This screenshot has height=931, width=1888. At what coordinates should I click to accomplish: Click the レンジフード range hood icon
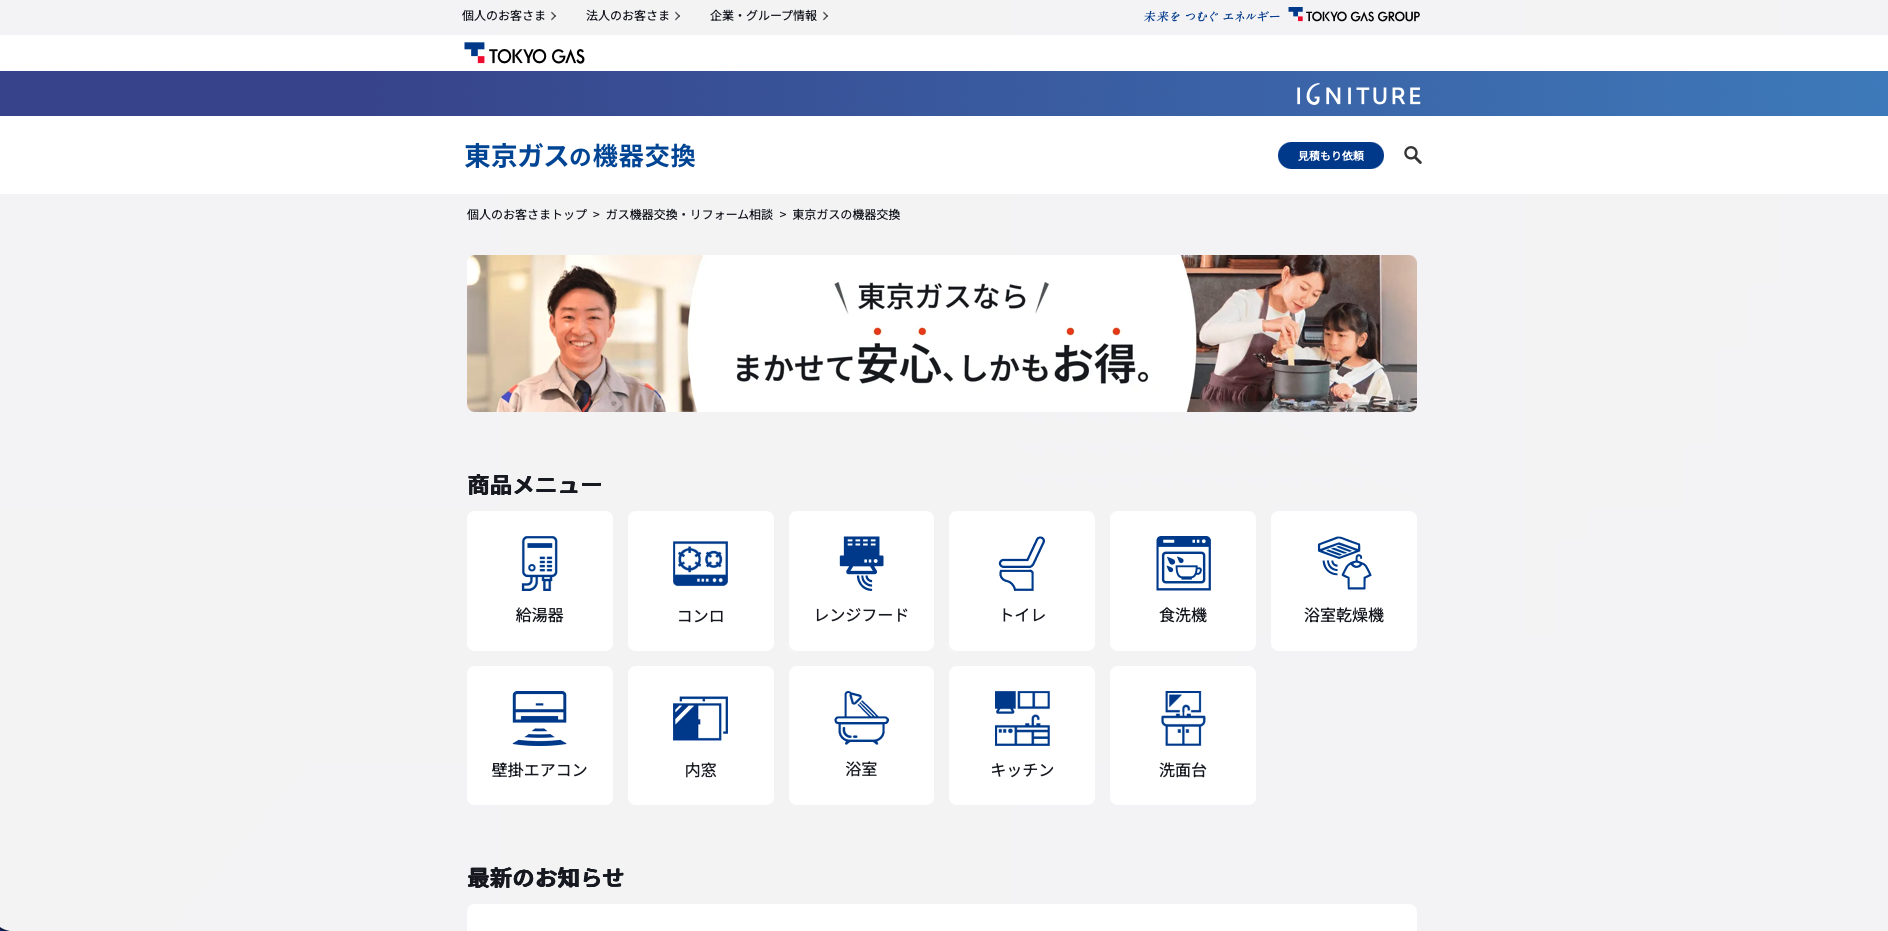(861, 564)
